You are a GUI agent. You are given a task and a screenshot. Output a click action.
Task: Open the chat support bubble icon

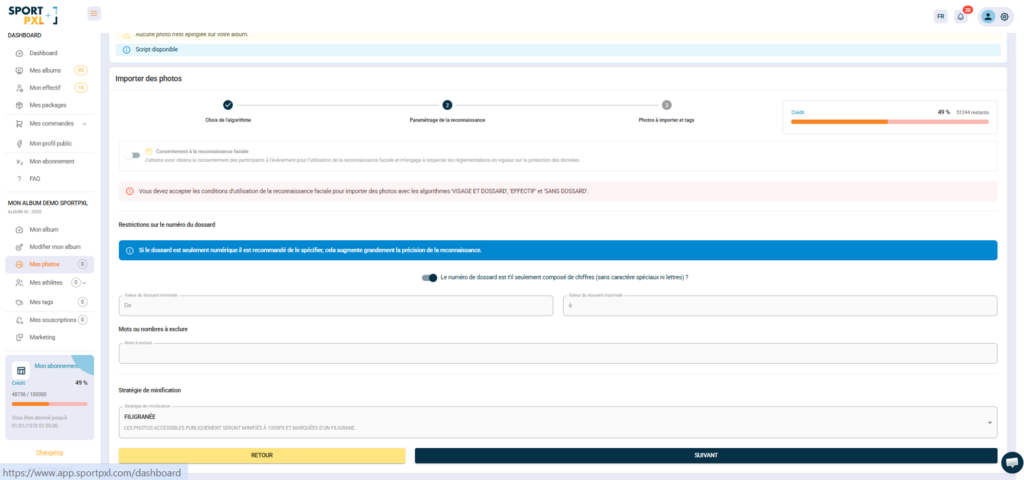click(1012, 461)
